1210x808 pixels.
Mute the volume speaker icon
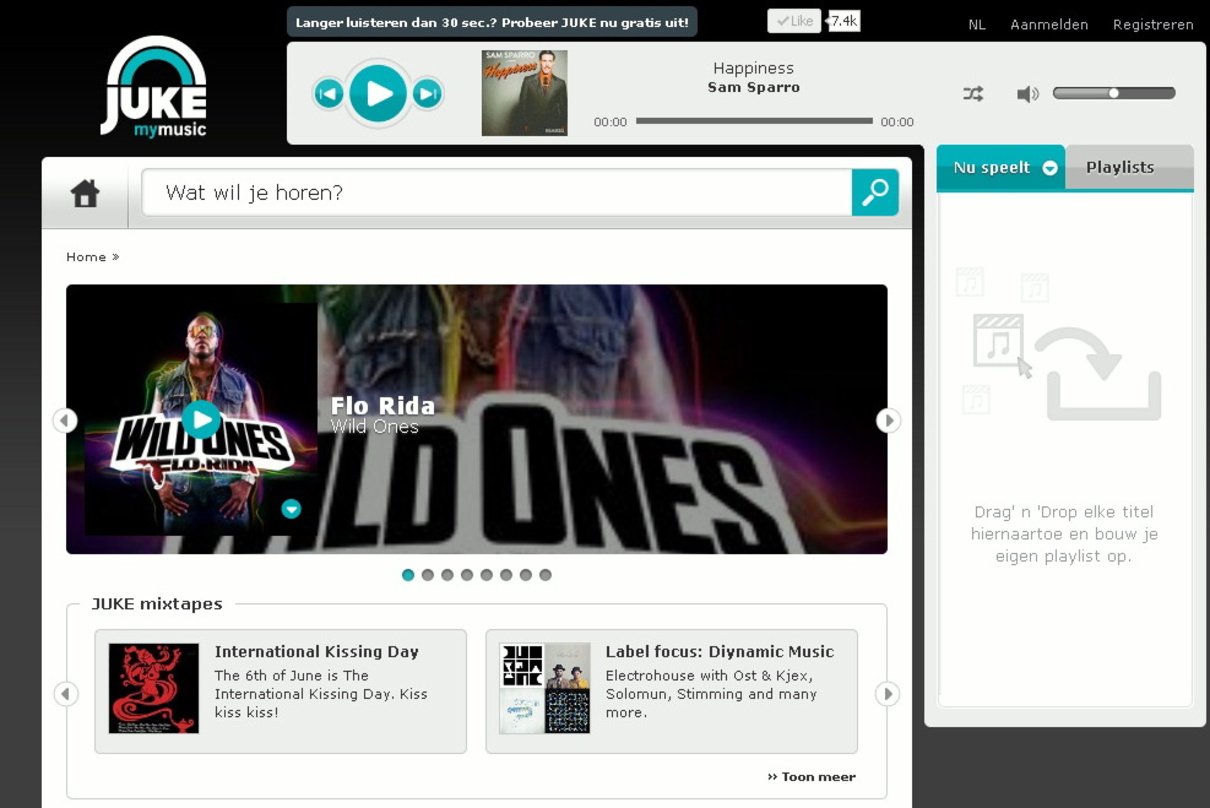pyautogui.click(x=1027, y=94)
